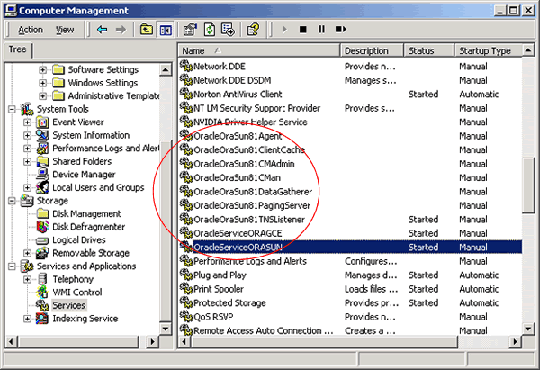The height and width of the screenshot is (370, 540).
Task: Open the Action menu
Action: (x=30, y=30)
